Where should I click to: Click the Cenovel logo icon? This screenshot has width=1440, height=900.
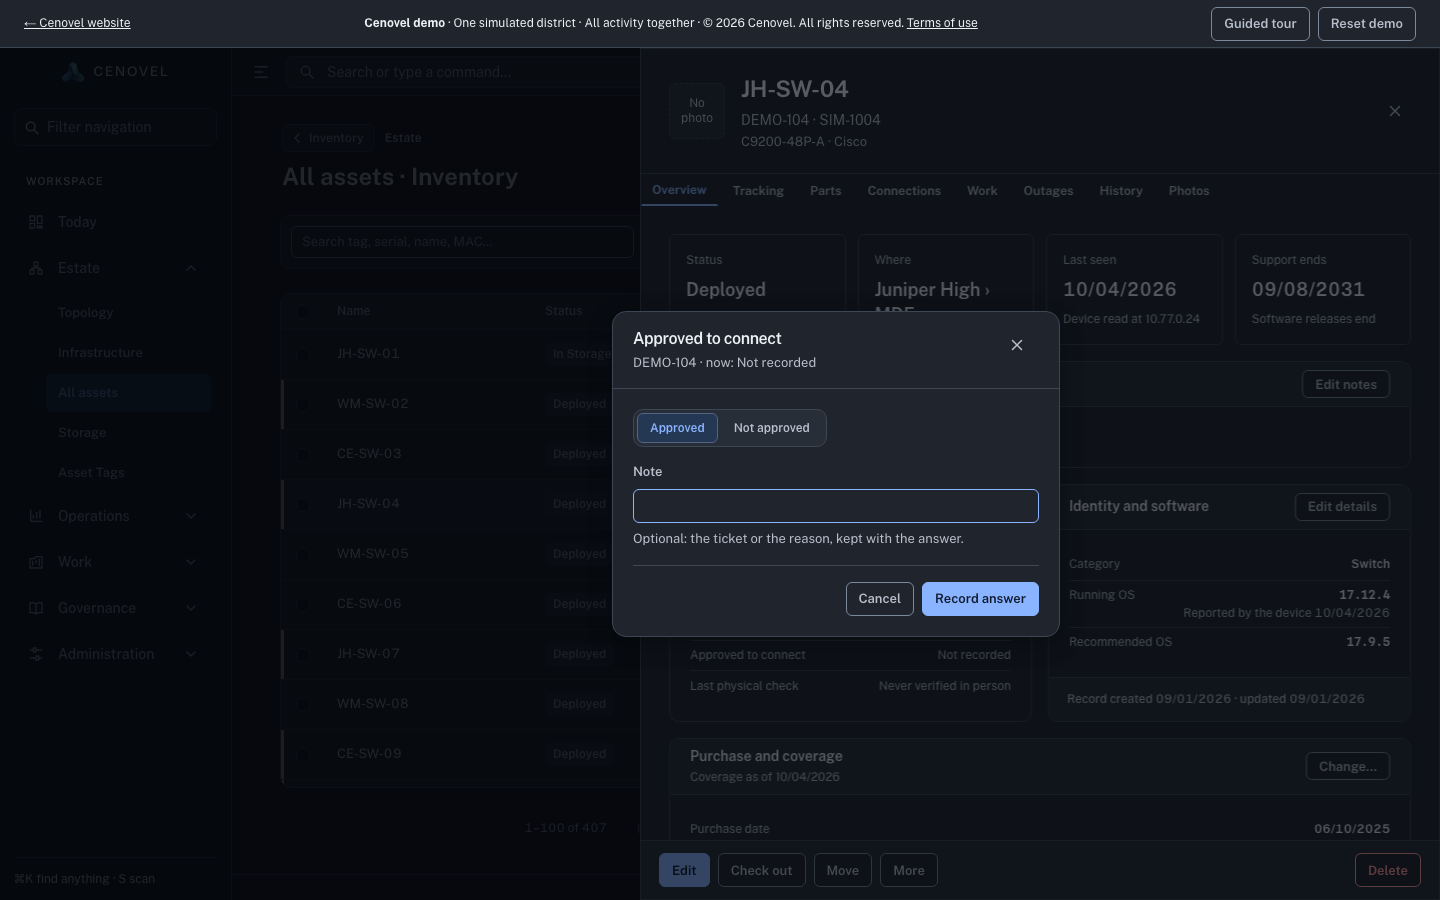coord(72,71)
